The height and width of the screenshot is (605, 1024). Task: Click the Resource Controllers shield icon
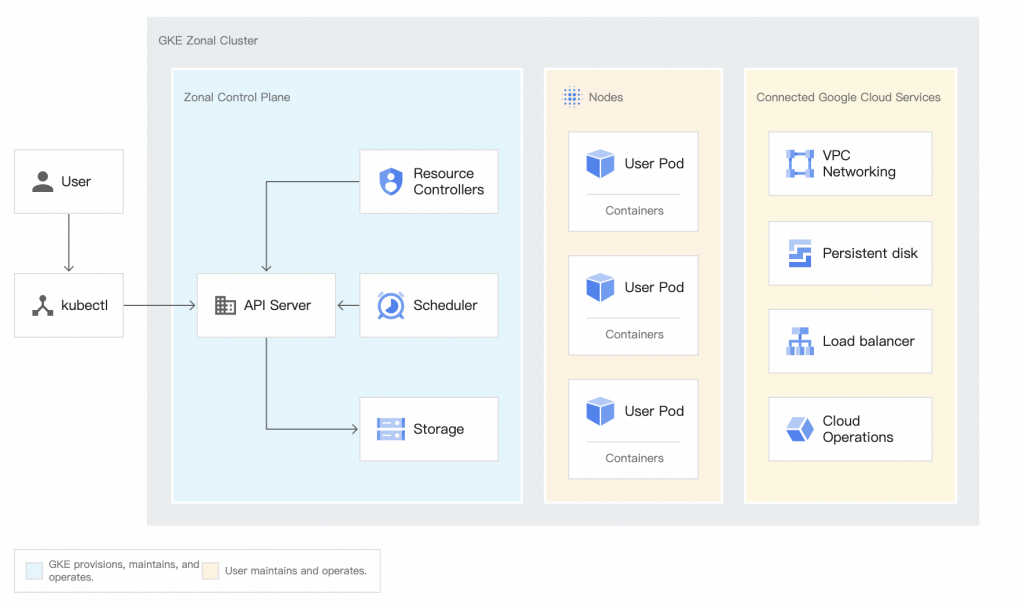(391, 182)
